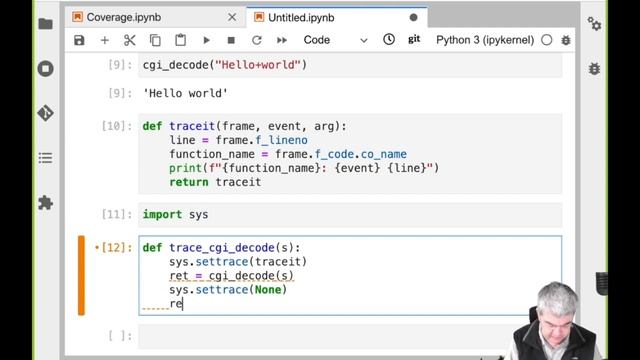Click 'sys.settrace(None)' line

[x=228, y=290]
